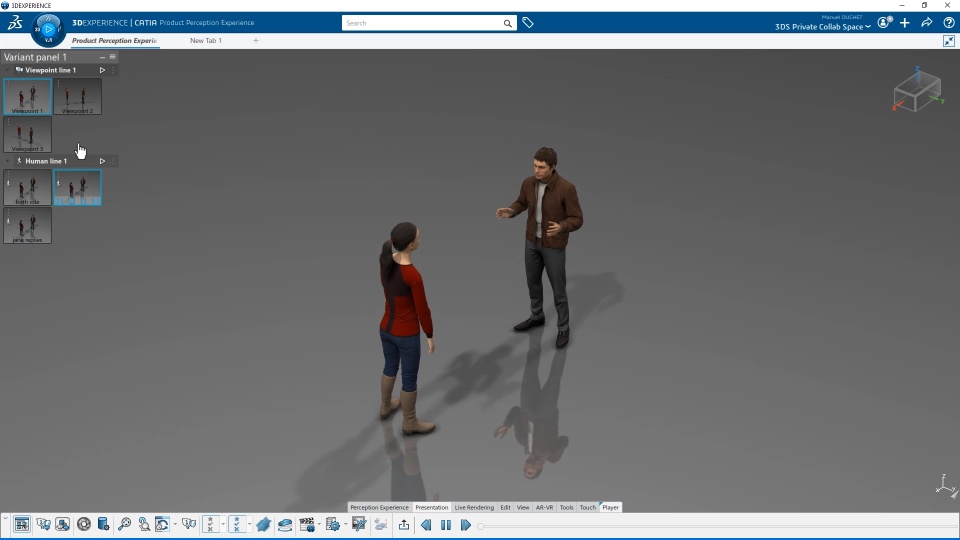Open 3DS Private Collab Space dropdown

pos(823,27)
